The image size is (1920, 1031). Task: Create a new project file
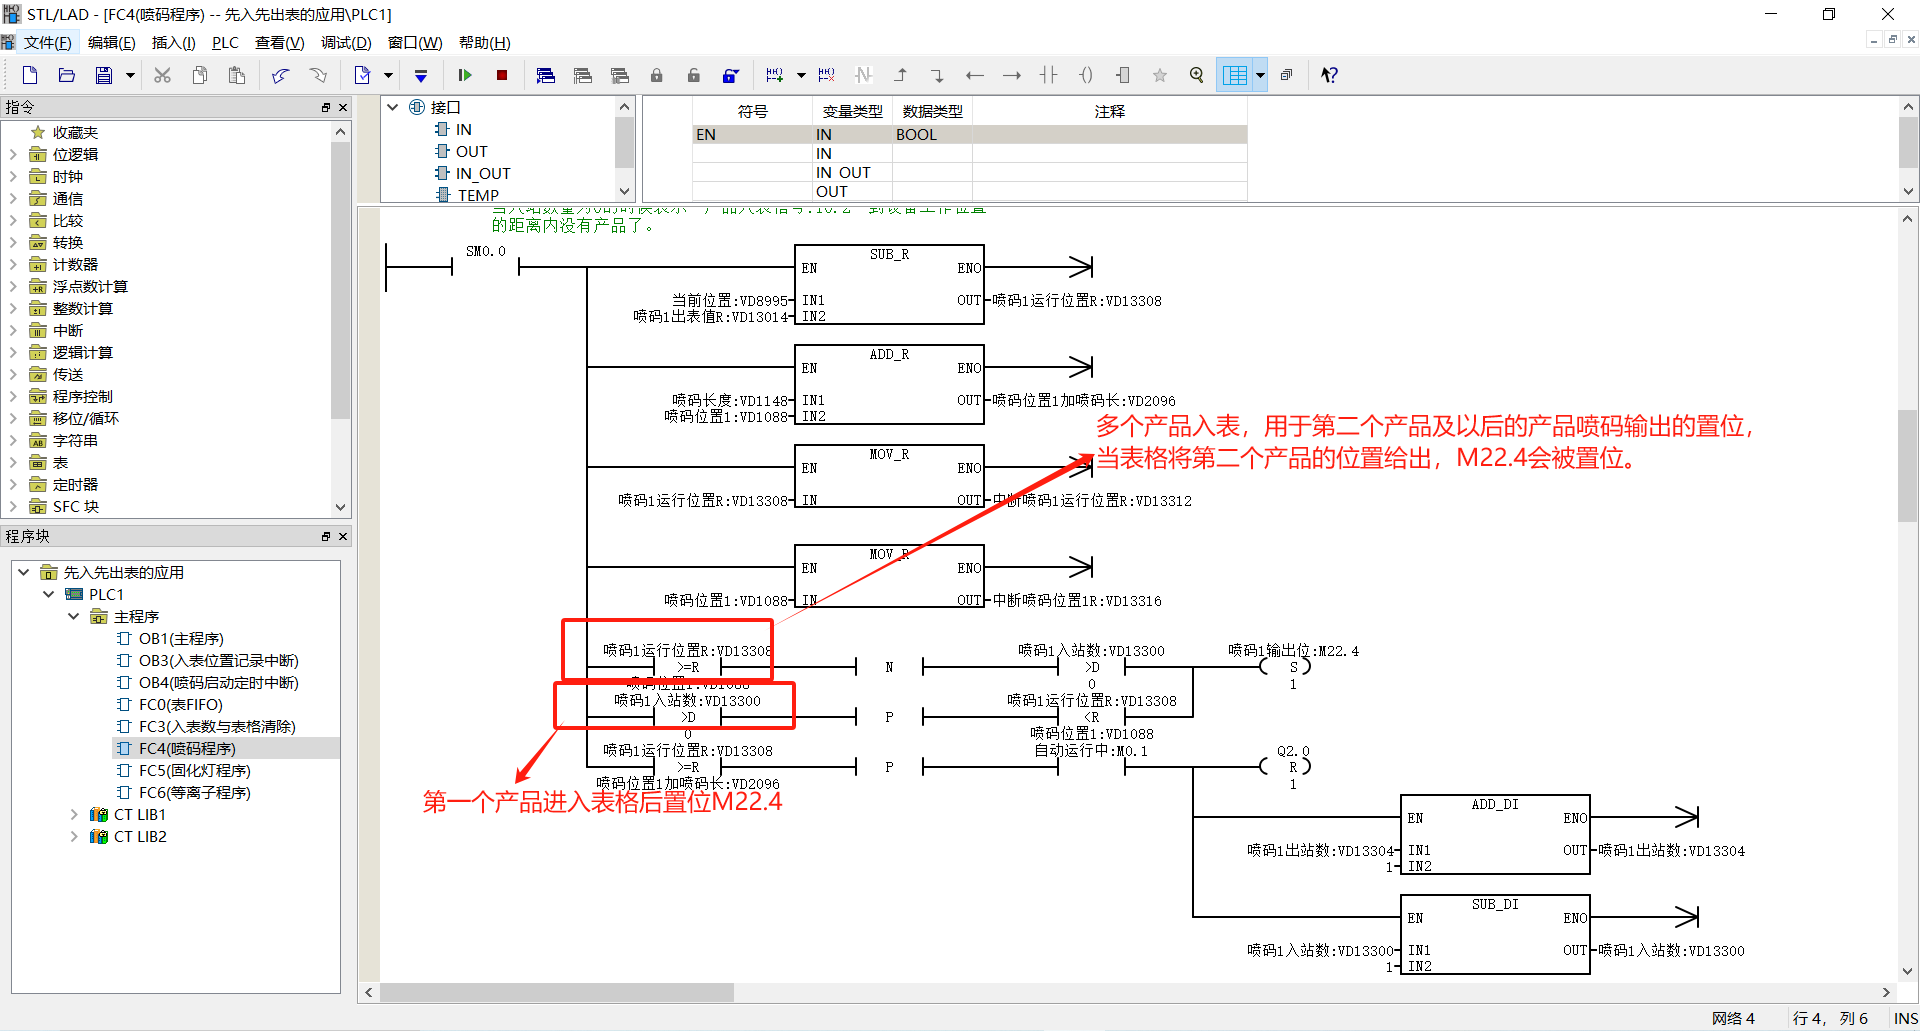pos(30,75)
